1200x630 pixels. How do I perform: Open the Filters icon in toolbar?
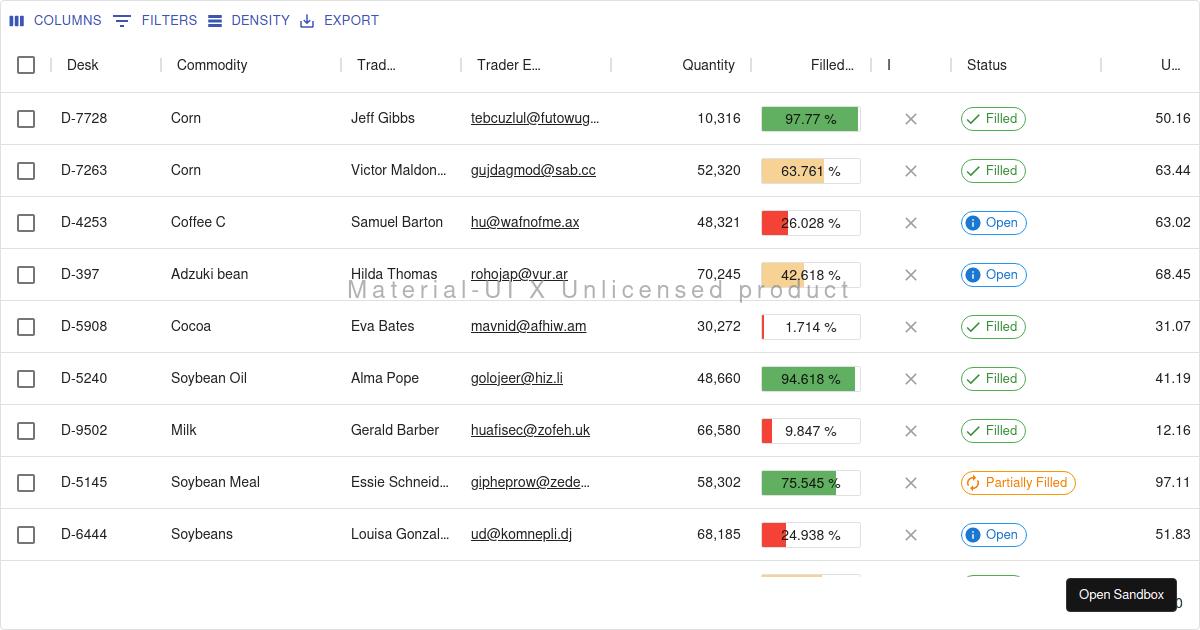point(122,21)
